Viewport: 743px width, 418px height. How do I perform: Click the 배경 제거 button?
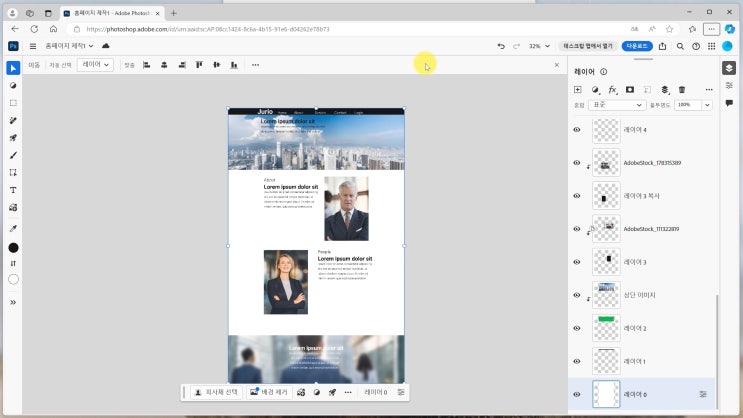pyautogui.click(x=268, y=393)
